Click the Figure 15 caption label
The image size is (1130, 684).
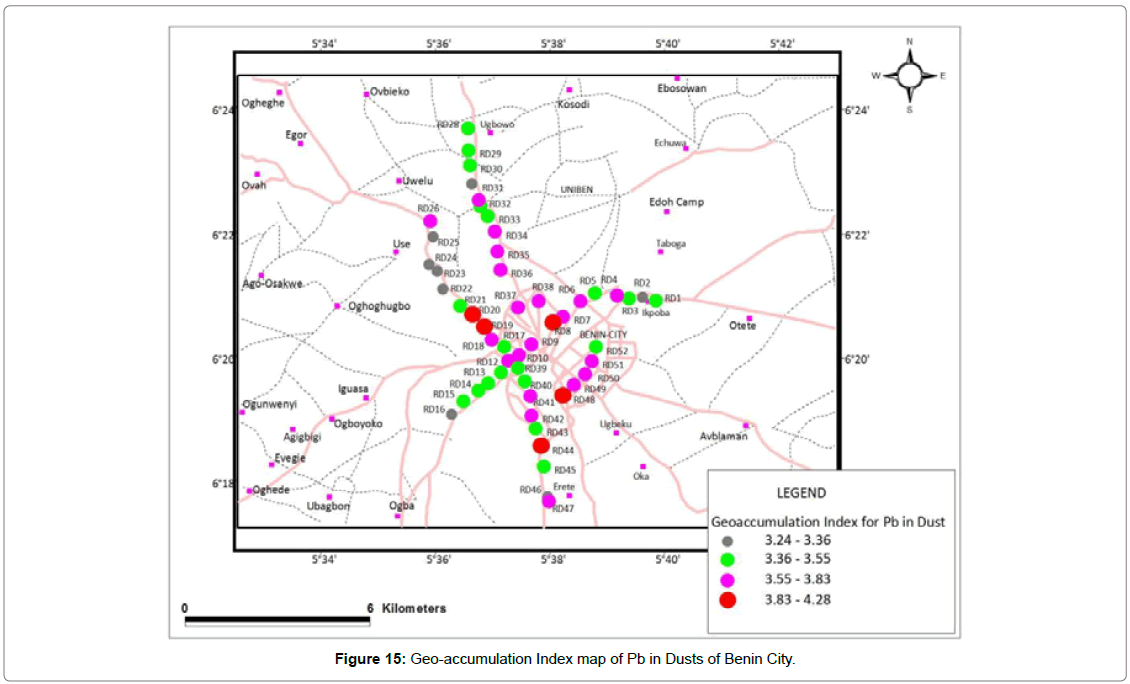[x=564, y=659]
